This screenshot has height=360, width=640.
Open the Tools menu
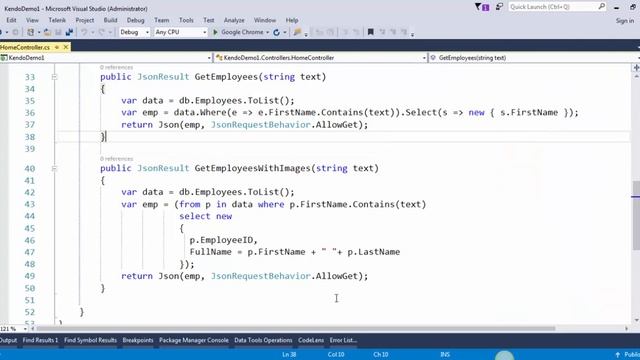tap(186, 20)
